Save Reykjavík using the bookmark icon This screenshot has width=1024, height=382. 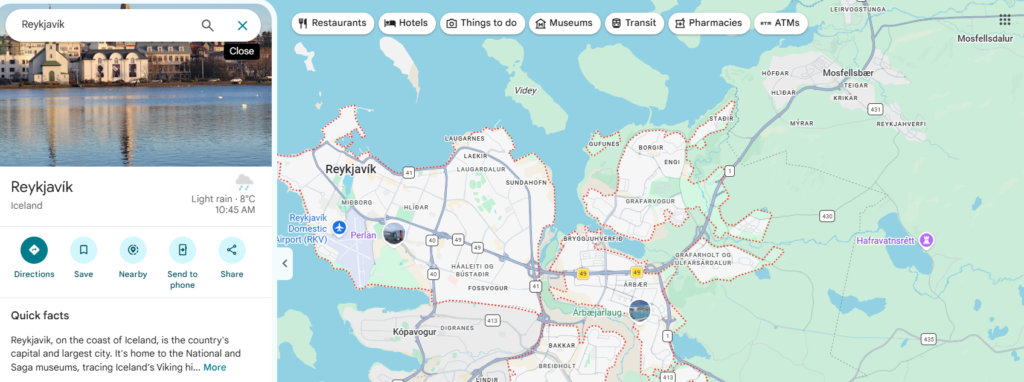(x=84, y=250)
